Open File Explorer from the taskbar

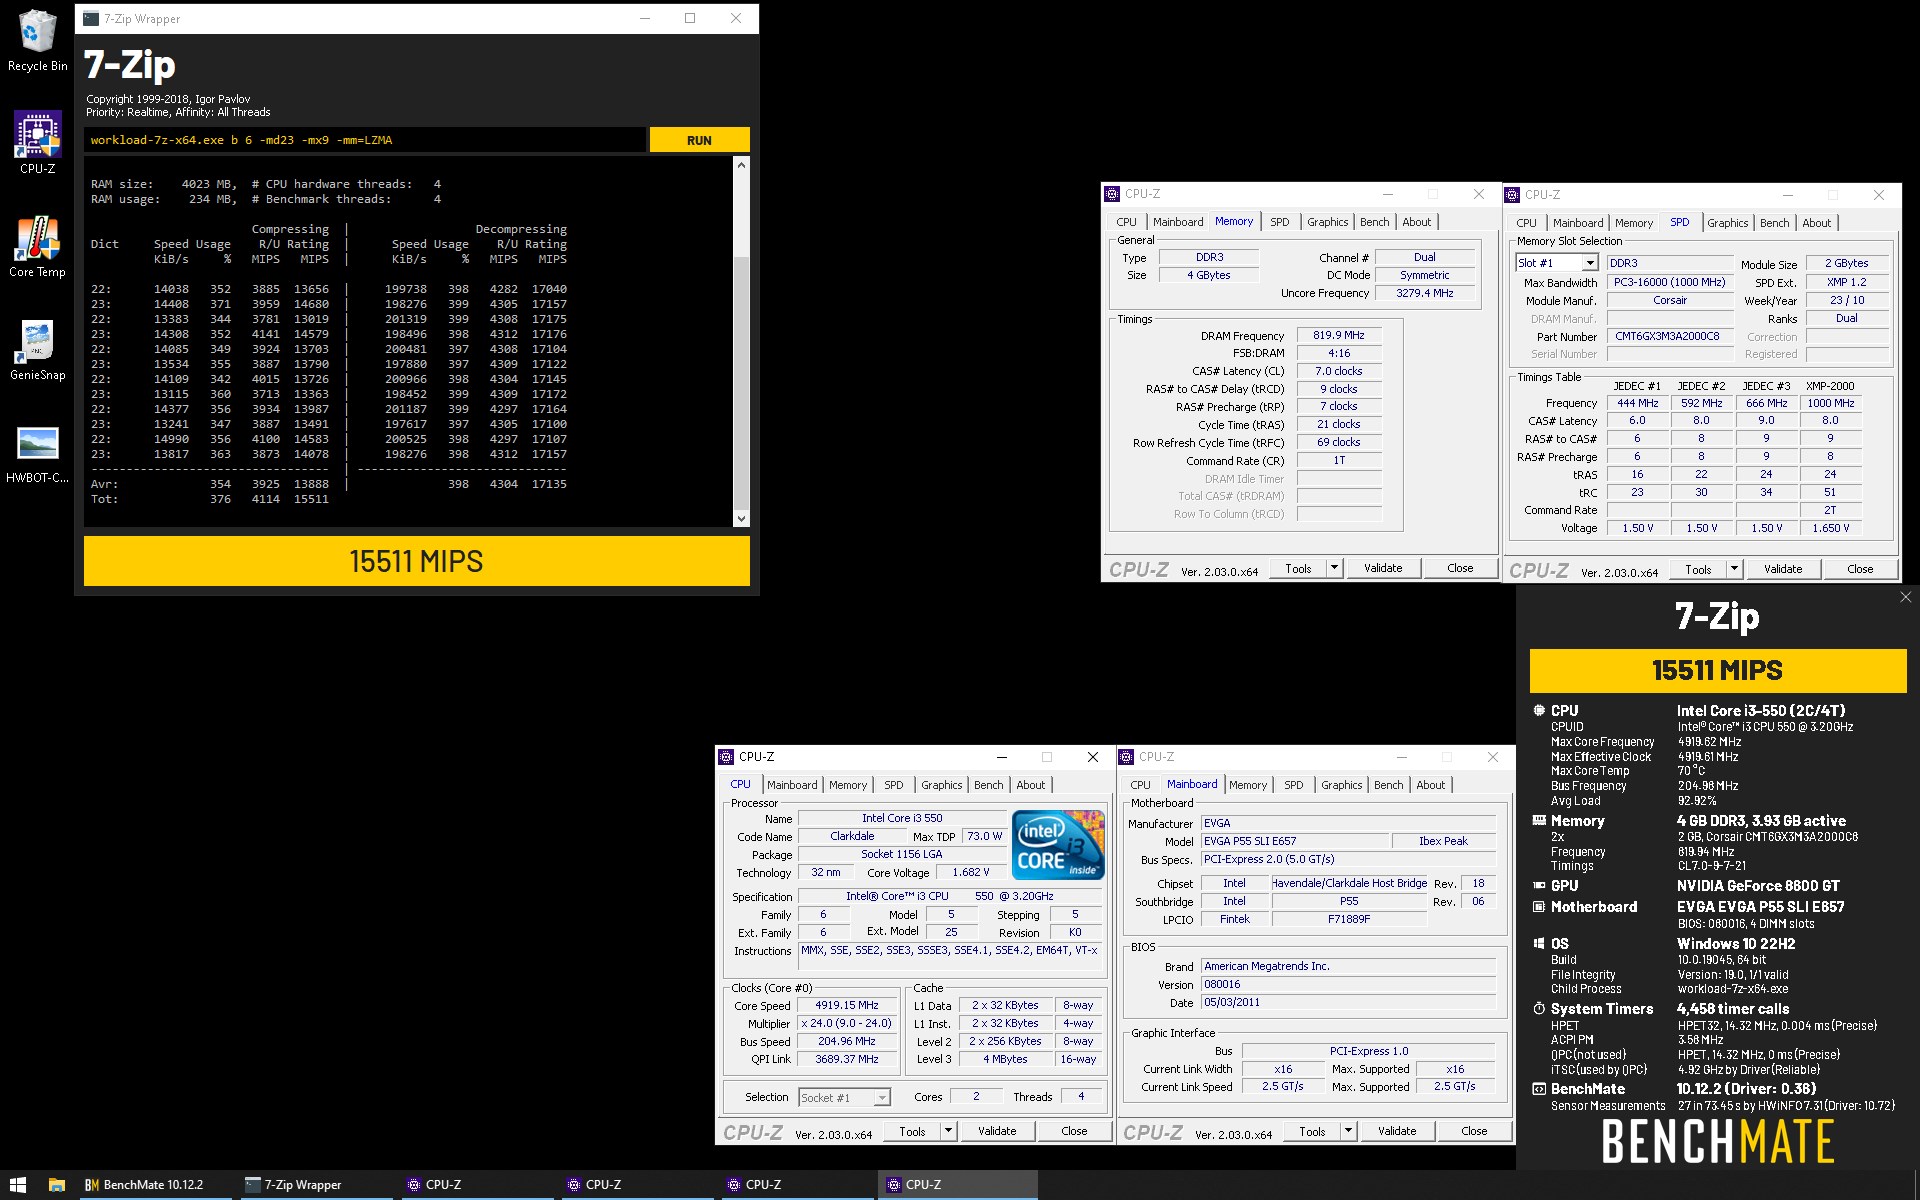(x=57, y=1185)
